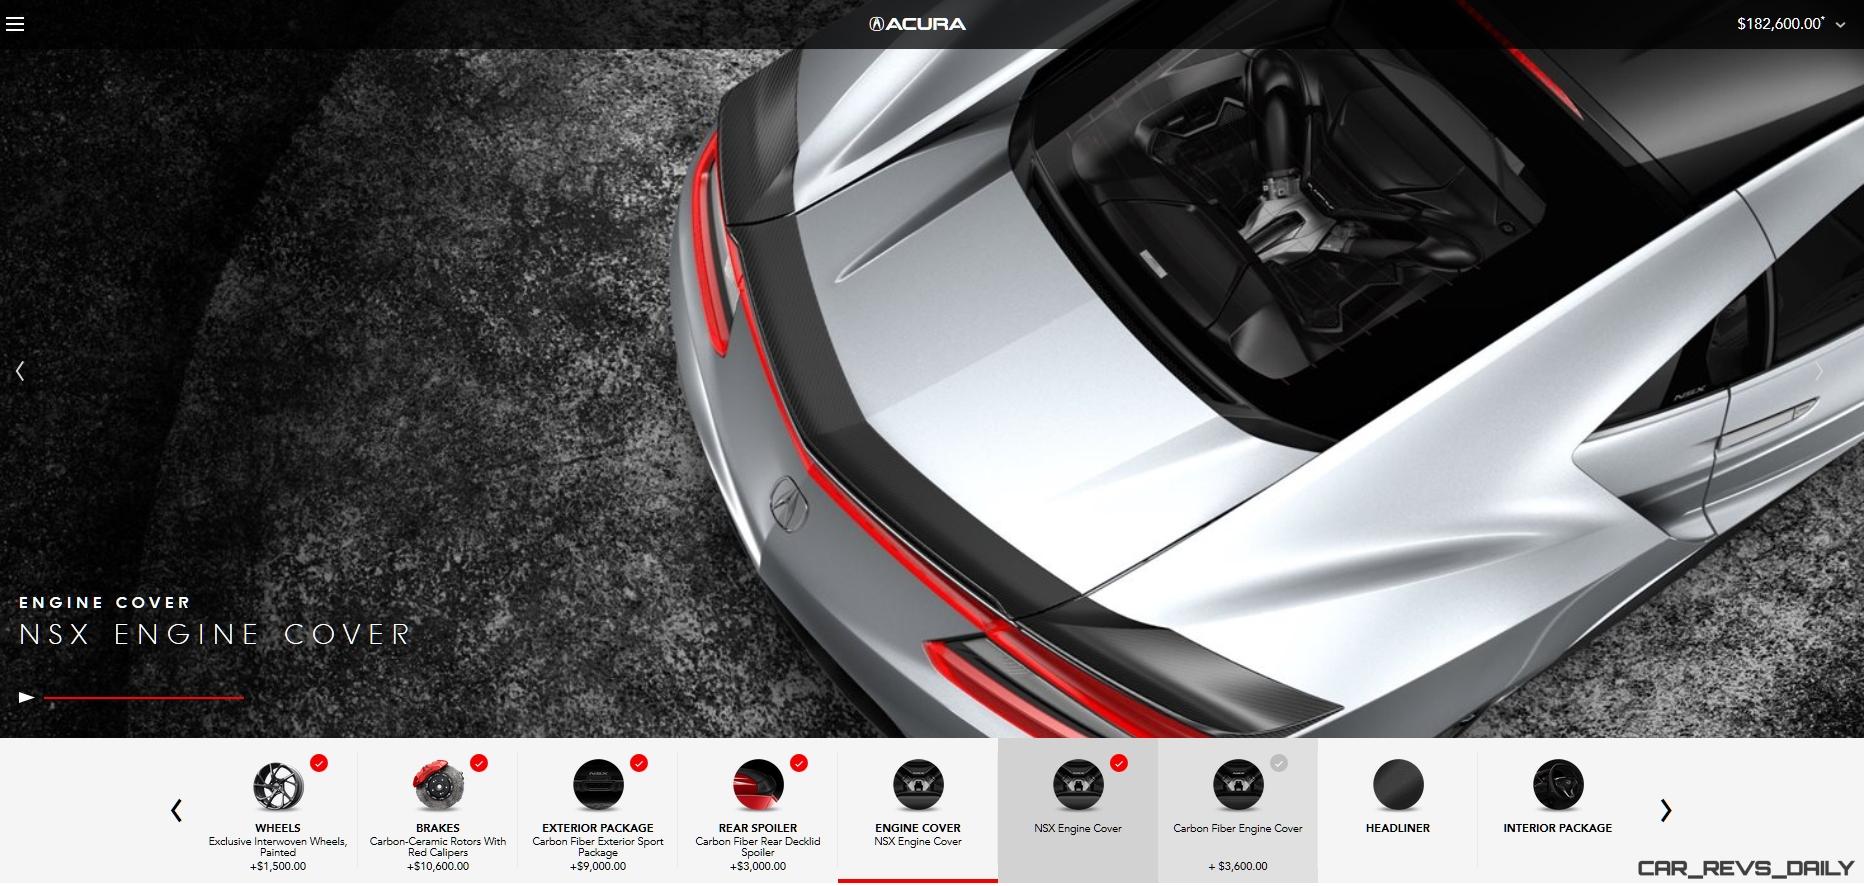
Task: Toggle the Exterior Package red checkmark
Action: coord(639,763)
